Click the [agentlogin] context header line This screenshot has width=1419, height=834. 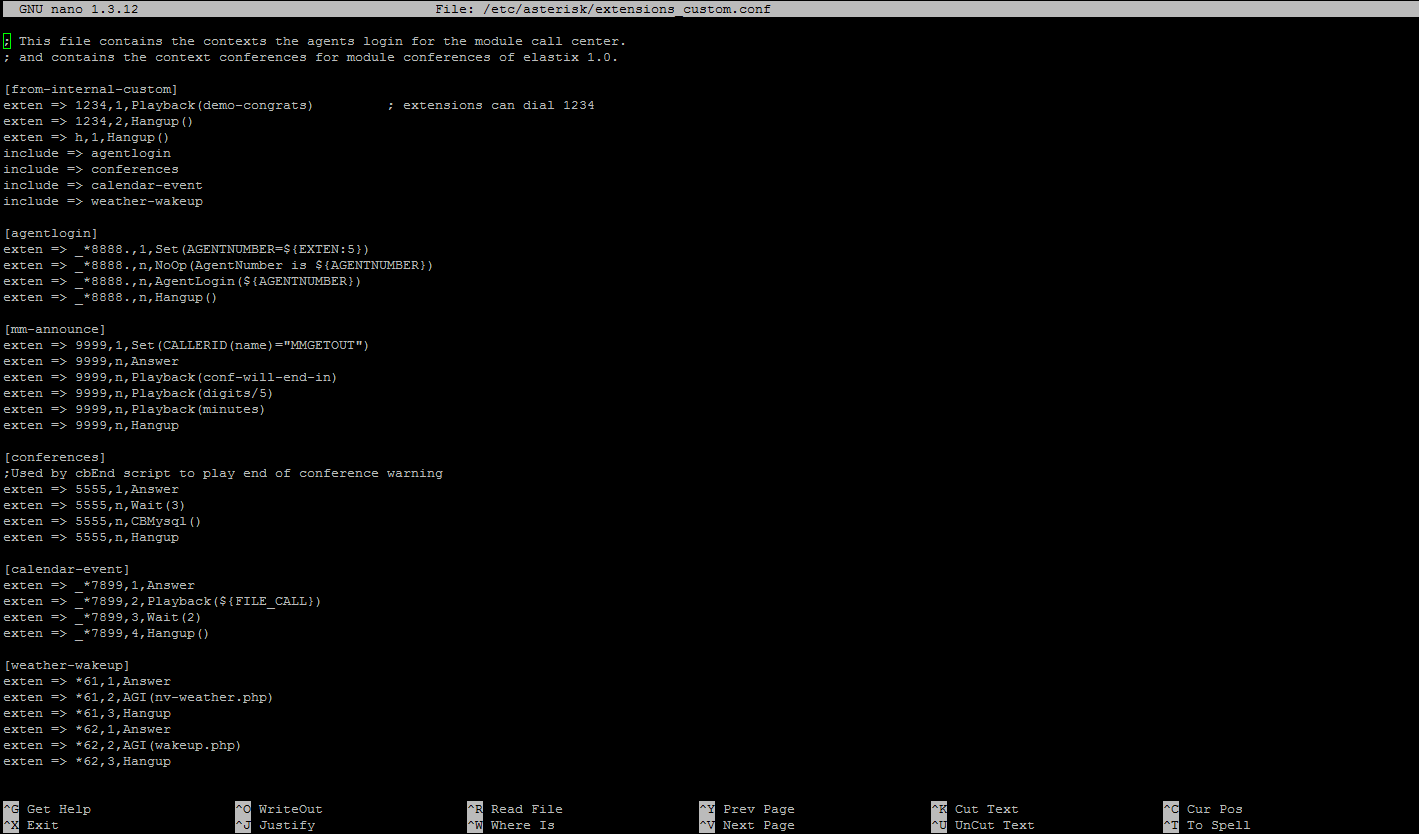[x=50, y=233]
